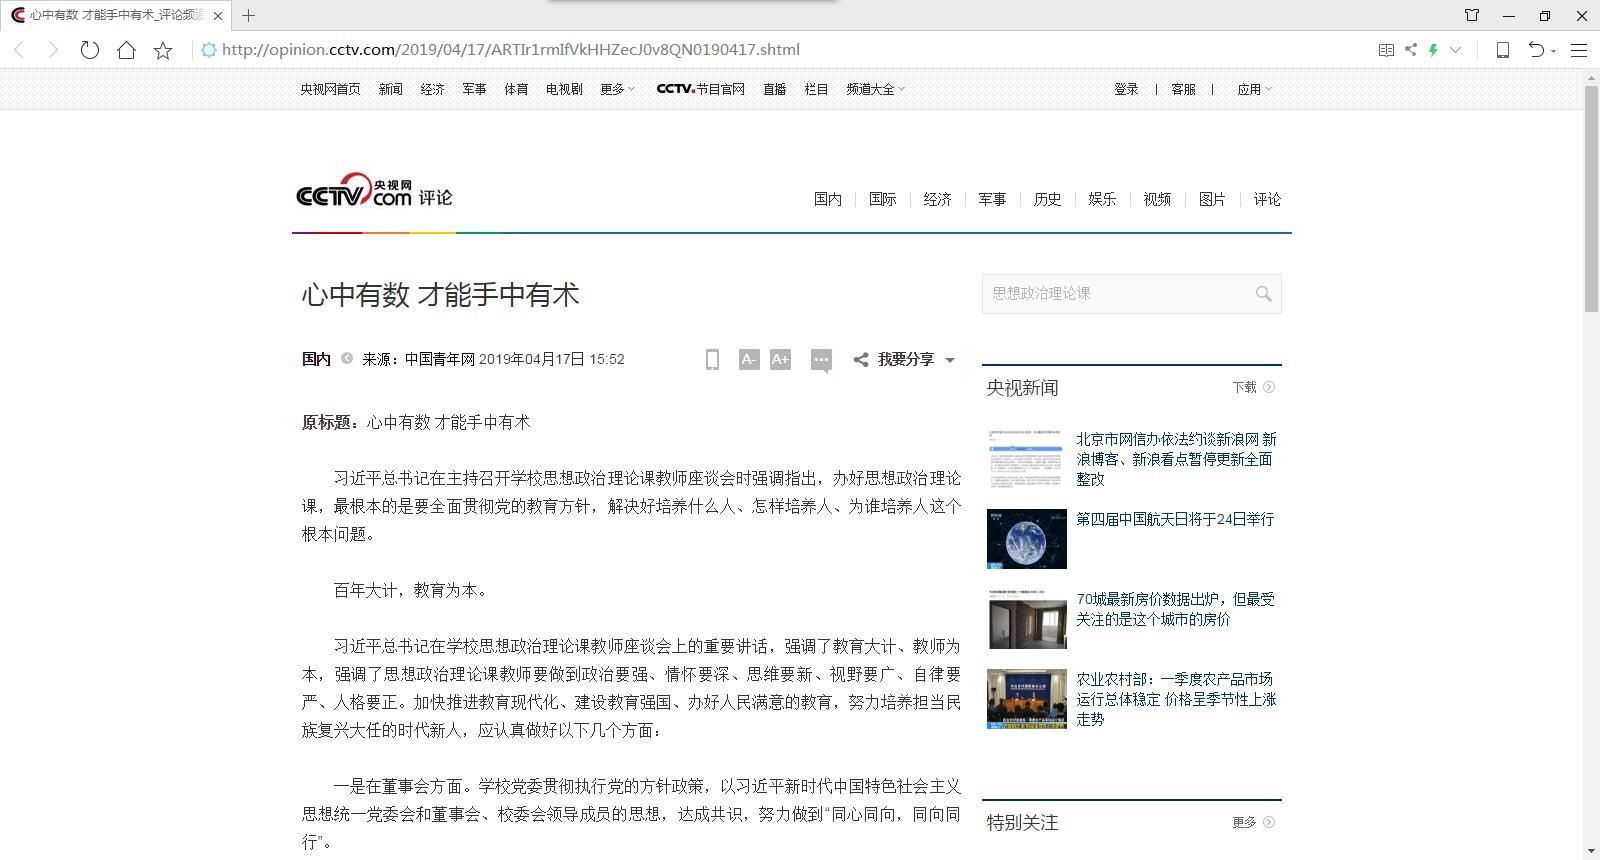Expand the 应用 apps dropdown
Image resolution: width=1600 pixels, height=860 pixels.
pyautogui.click(x=1254, y=89)
